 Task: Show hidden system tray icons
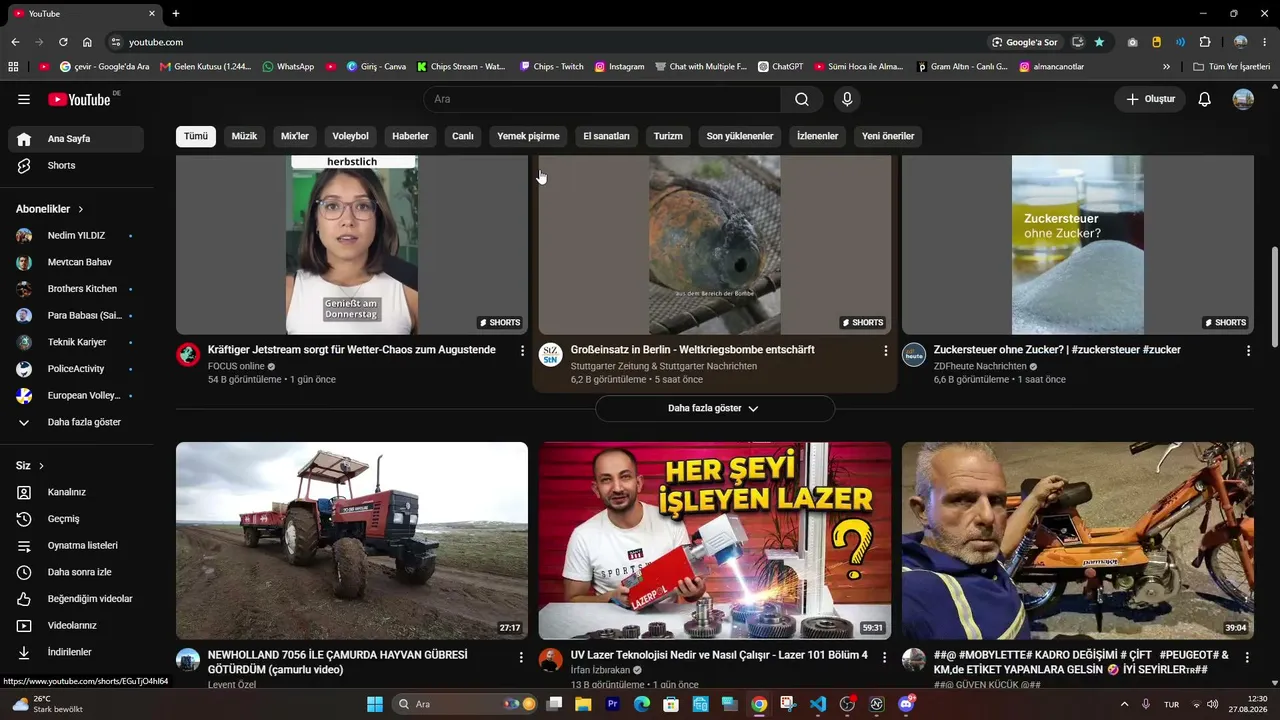pos(1124,704)
